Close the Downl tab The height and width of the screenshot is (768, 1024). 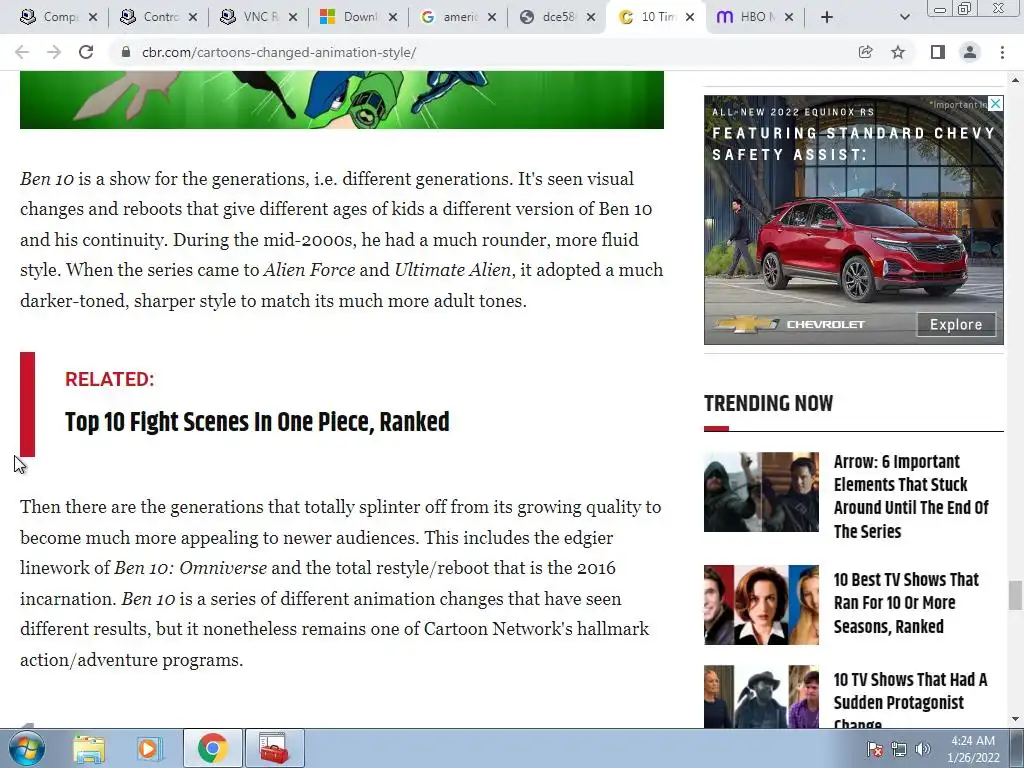click(x=392, y=17)
